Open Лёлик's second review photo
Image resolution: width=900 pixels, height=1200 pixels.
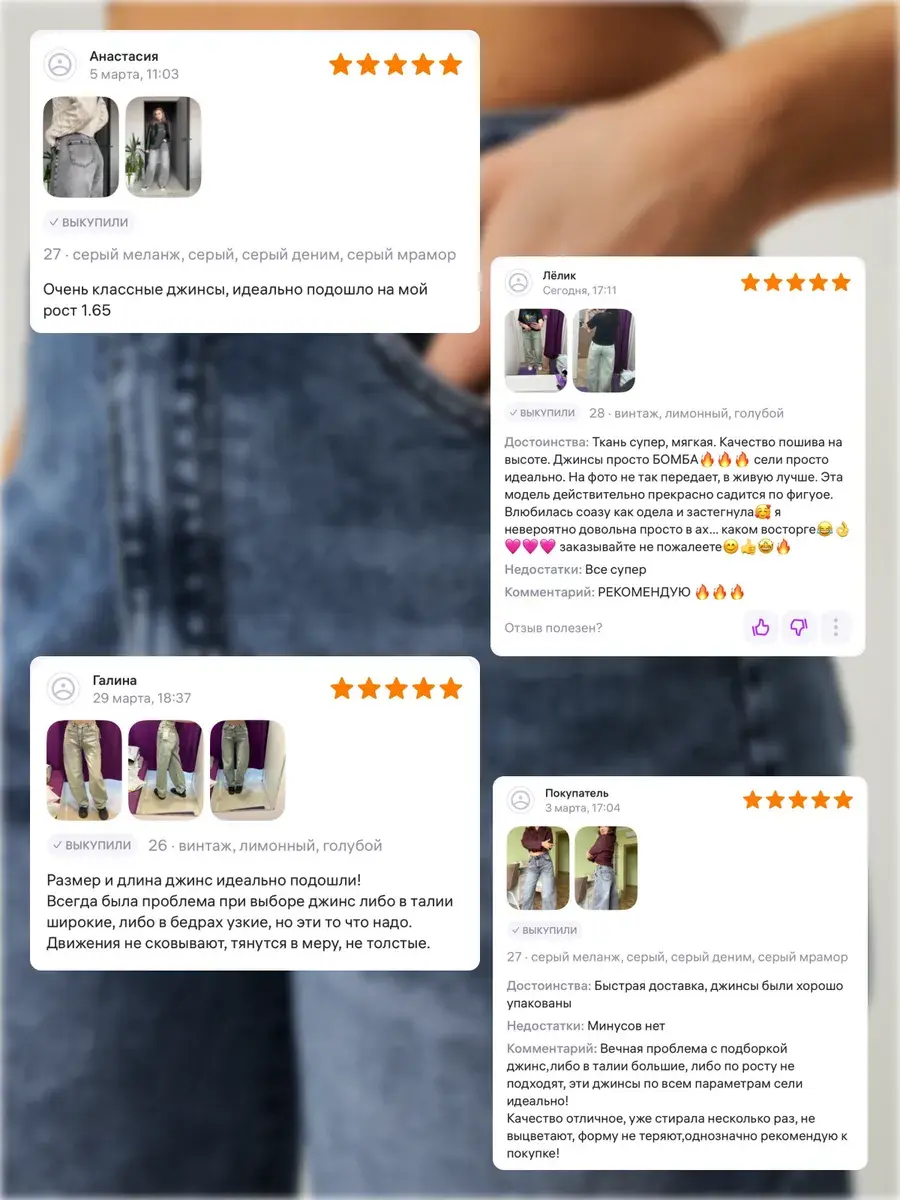(604, 350)
